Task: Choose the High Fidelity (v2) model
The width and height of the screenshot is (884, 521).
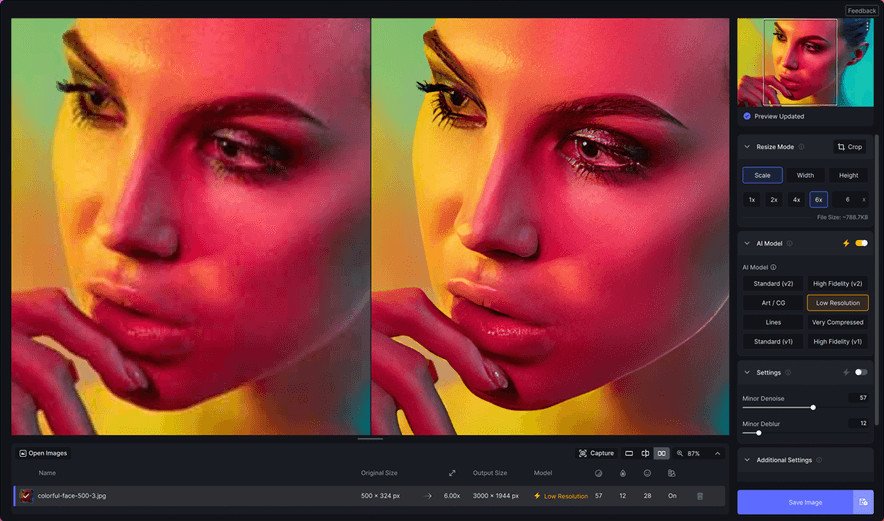Action: (x=837, y=283)
